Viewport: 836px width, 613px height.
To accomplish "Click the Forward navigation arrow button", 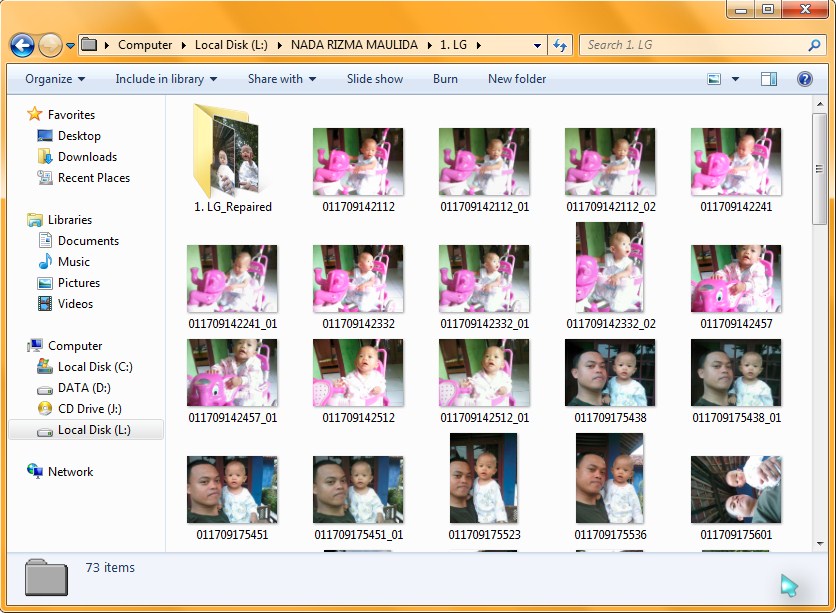I will click(x=51, y=45).
